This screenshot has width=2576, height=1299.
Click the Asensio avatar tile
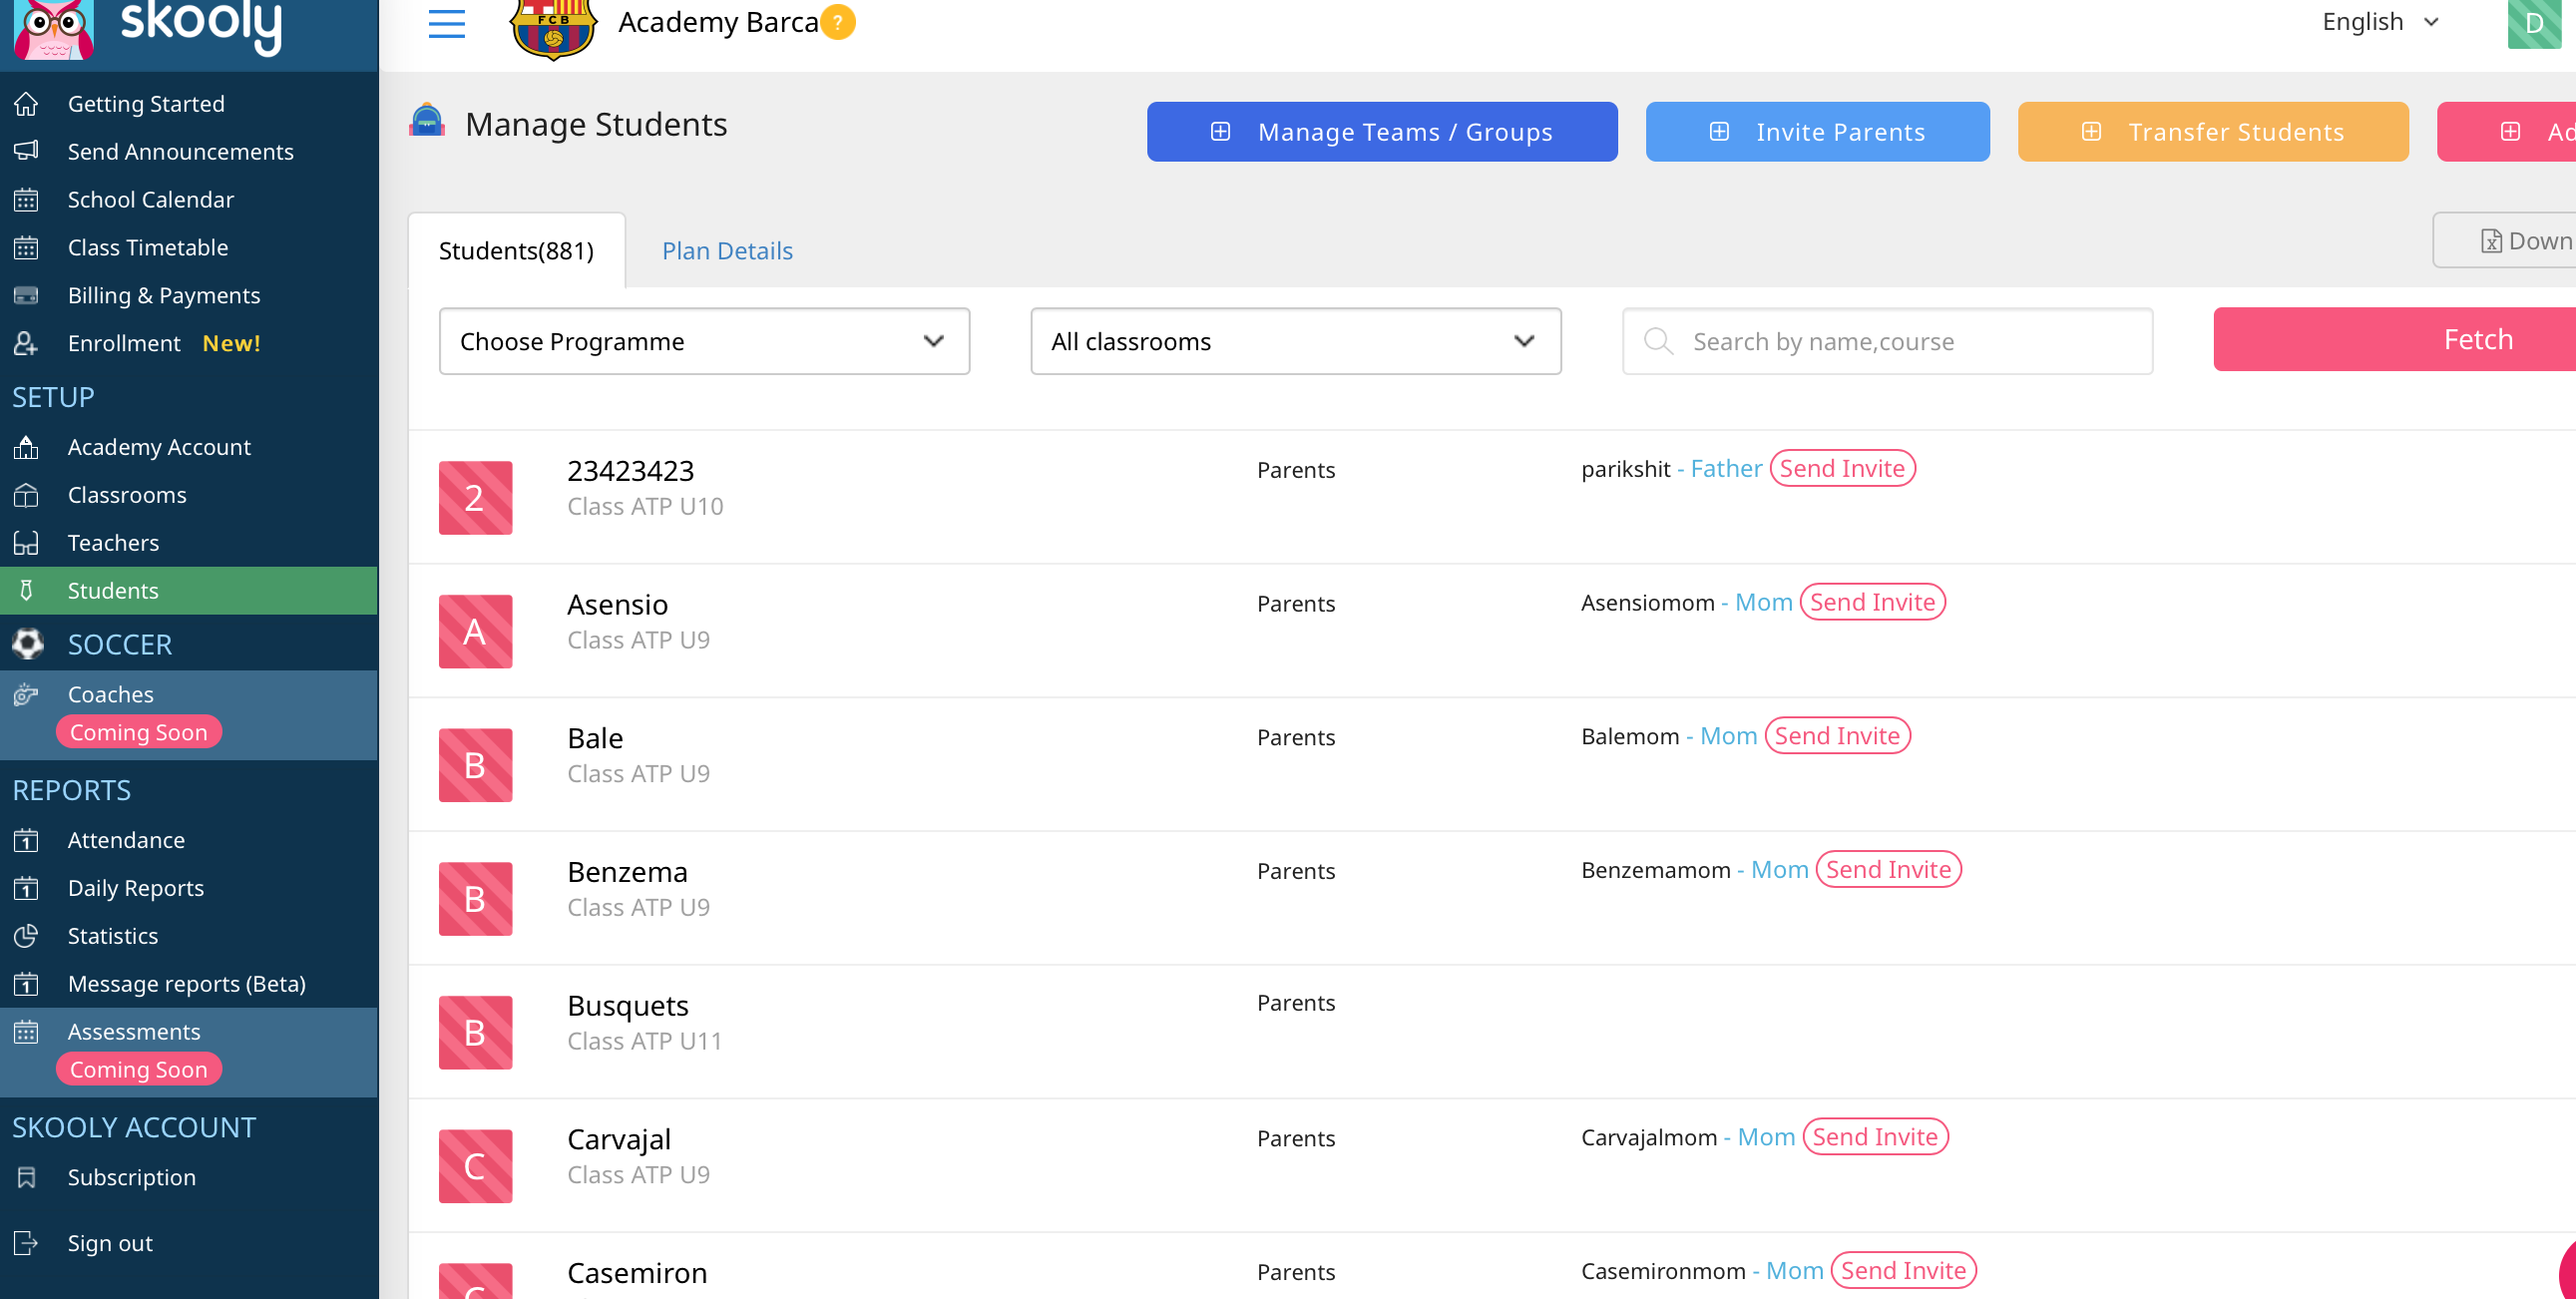click(x=475, y=631)
